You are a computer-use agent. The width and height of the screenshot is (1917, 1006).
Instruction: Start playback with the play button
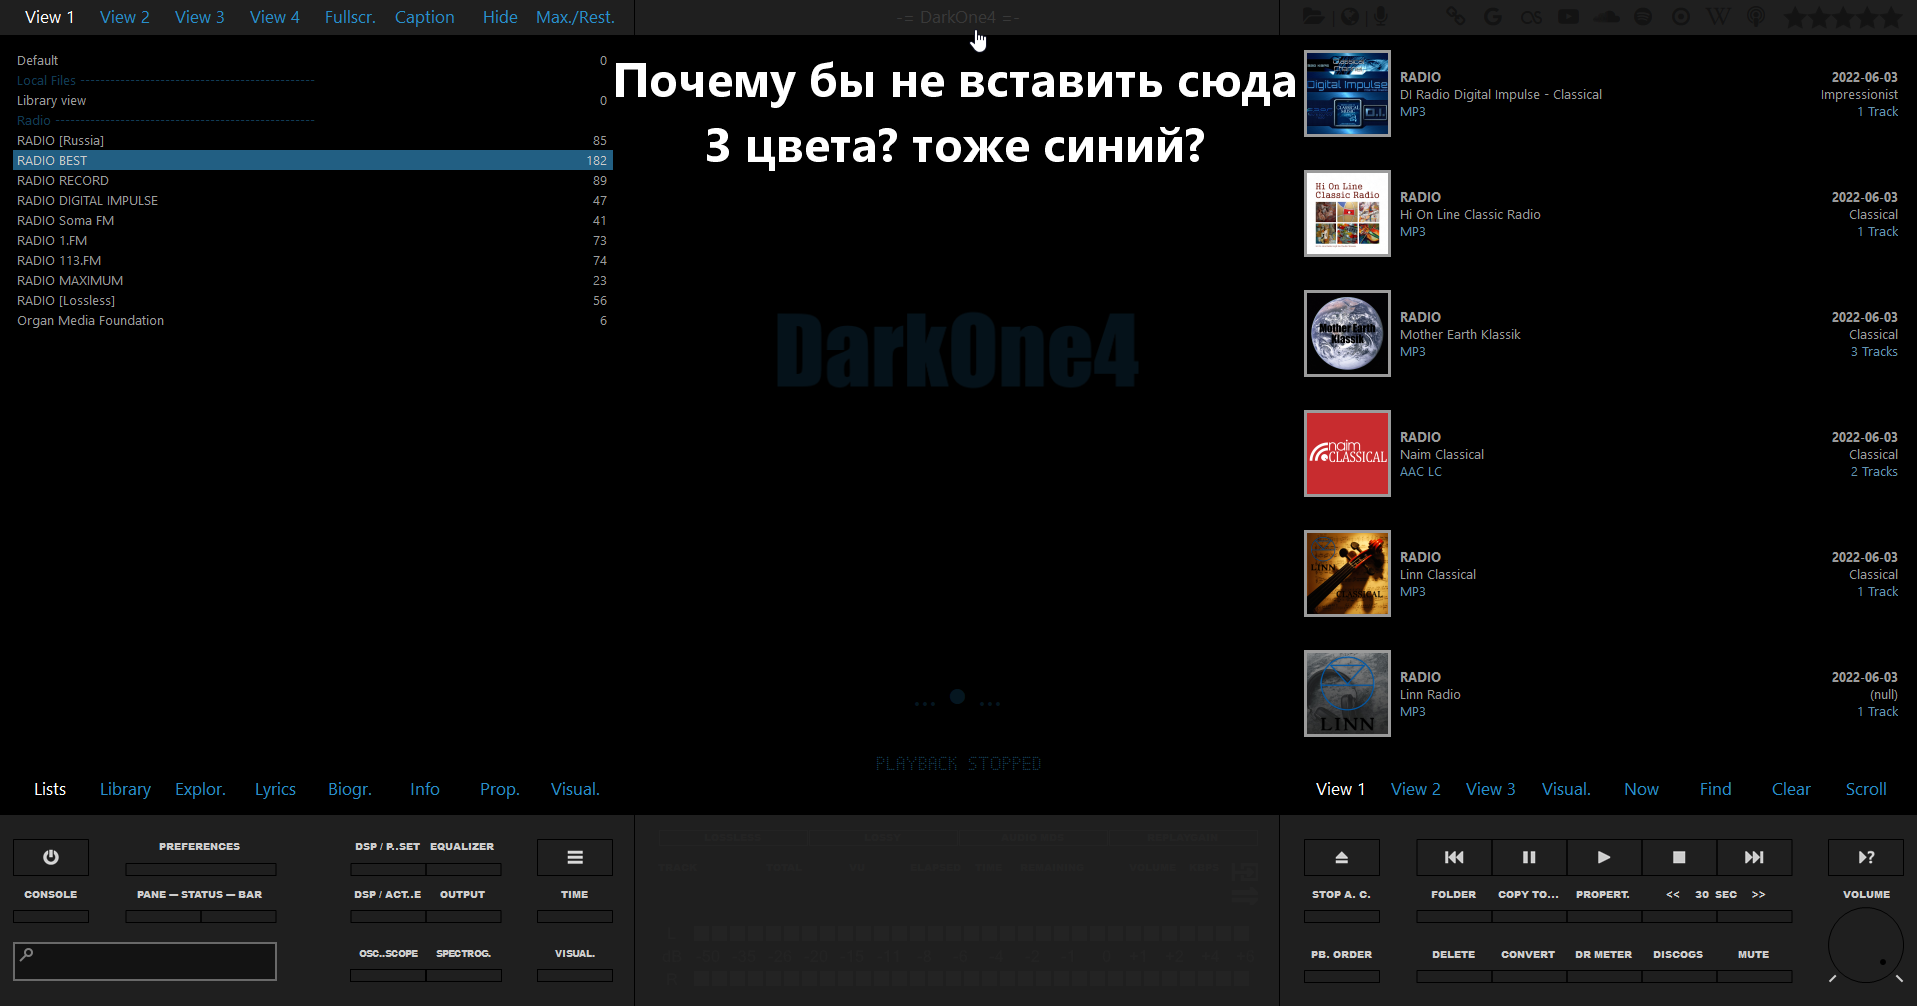1604,857
